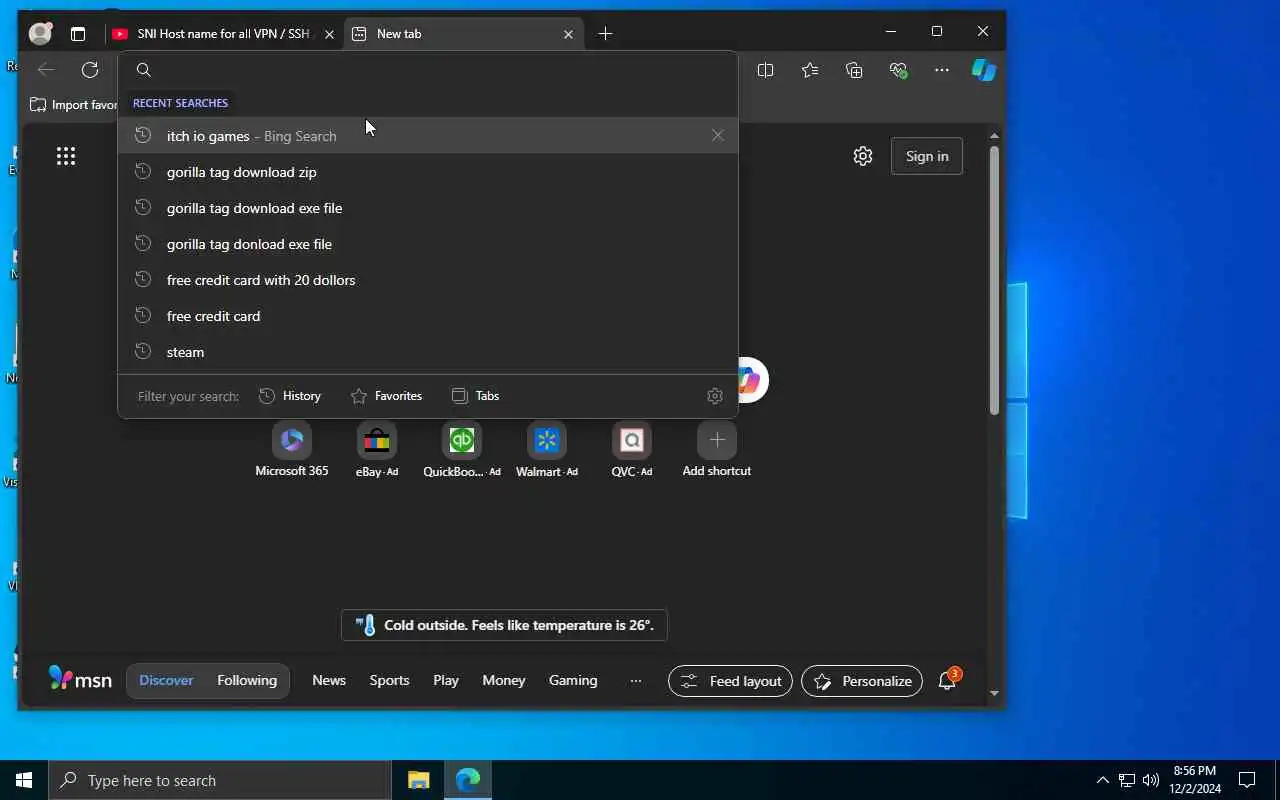Open the Copilot sidebar icon
The width and height of the screenshot is (1280, 800).
(984, 70)
